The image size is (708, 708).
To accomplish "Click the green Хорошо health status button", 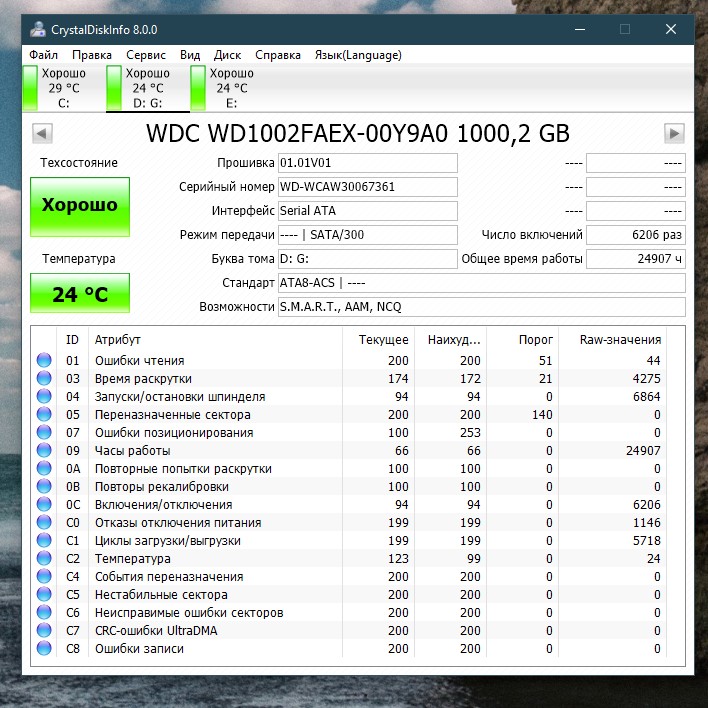I will coord(80,206).
